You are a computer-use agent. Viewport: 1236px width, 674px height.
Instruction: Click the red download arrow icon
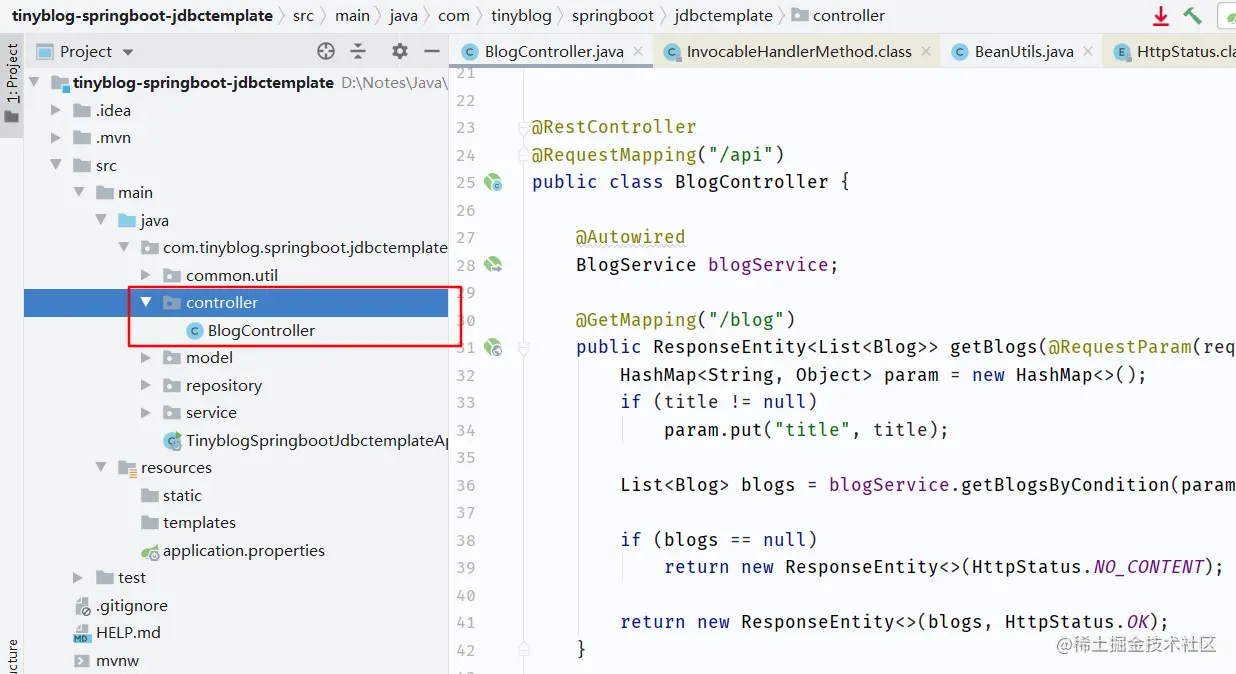[x=1161, y=16]
